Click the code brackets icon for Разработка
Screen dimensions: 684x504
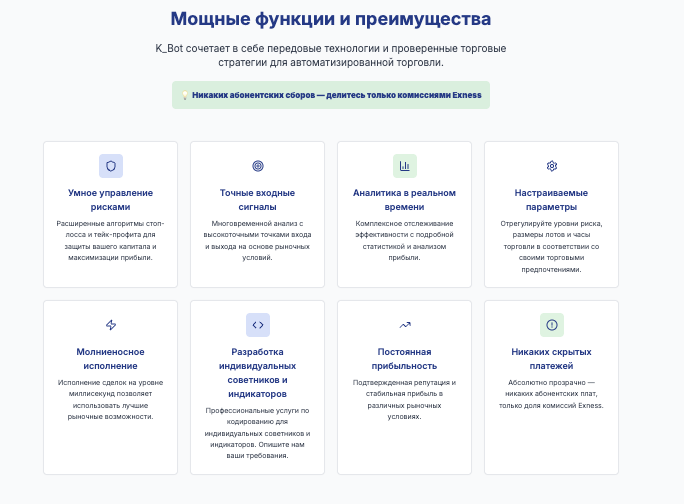pos(258,325)
